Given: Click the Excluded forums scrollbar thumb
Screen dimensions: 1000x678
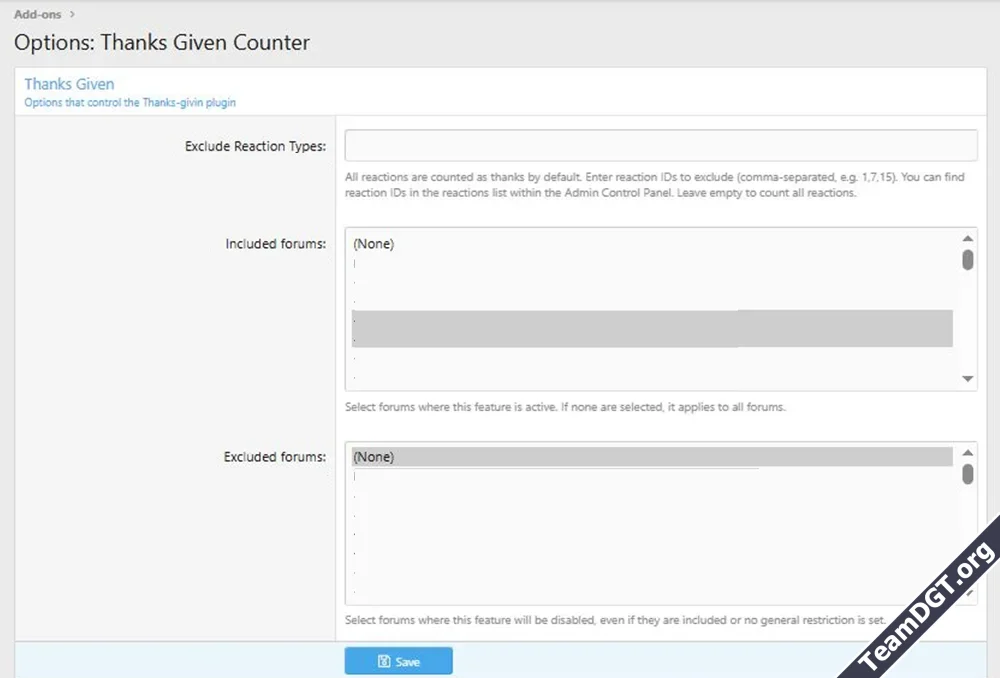Looking at the screenshot, I should [967, 474].
